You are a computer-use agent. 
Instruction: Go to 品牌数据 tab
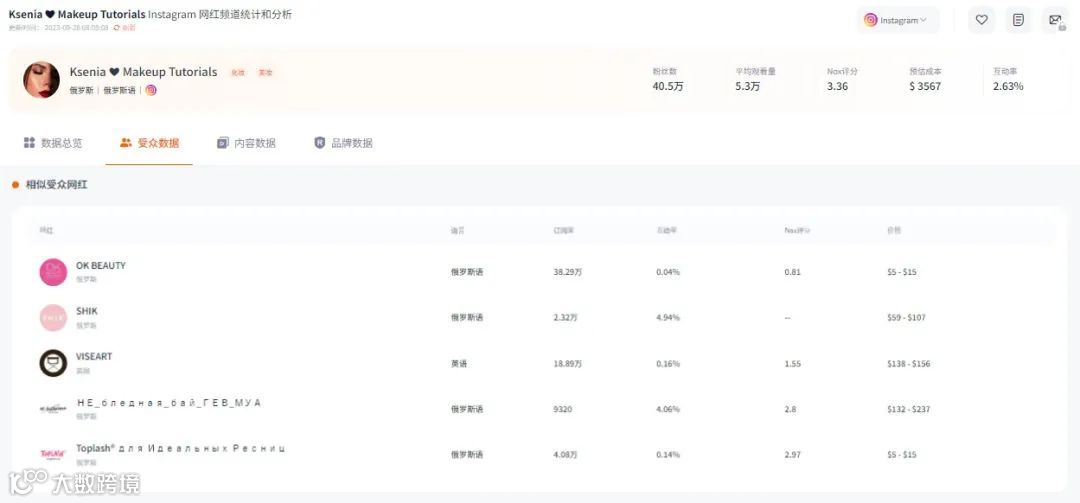pos(343,143)
